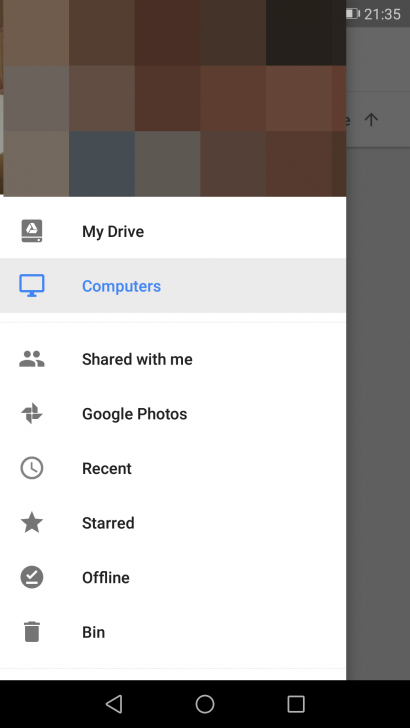The image size is (410, 728).
Task: Tap the Android back button
Action: coord(114,704)
